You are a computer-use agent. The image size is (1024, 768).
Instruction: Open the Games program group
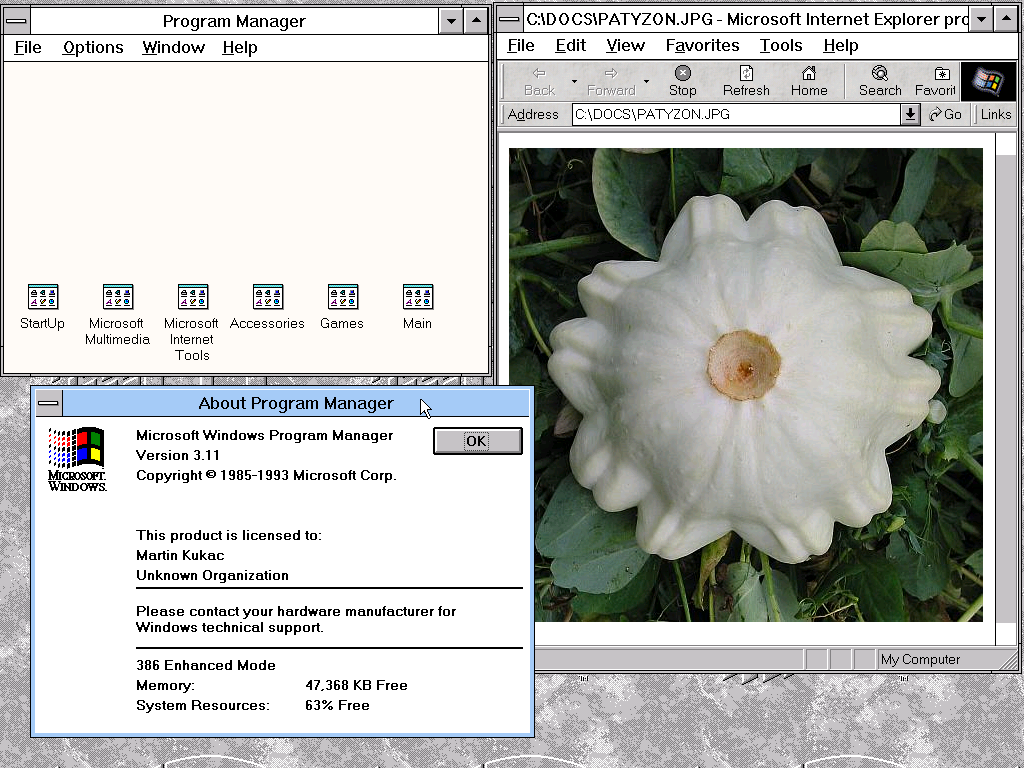(342, 298)
